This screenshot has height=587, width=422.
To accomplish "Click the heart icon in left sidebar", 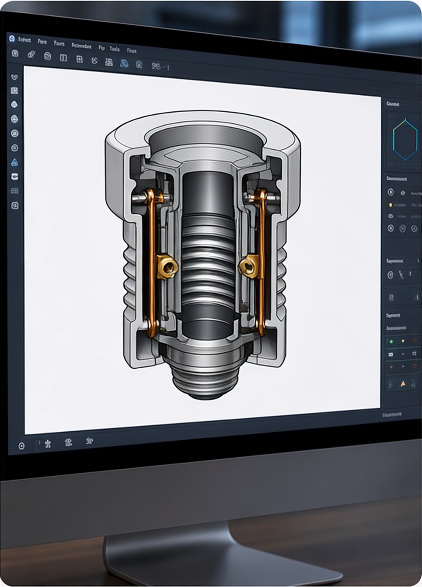I will coord(14,77).
